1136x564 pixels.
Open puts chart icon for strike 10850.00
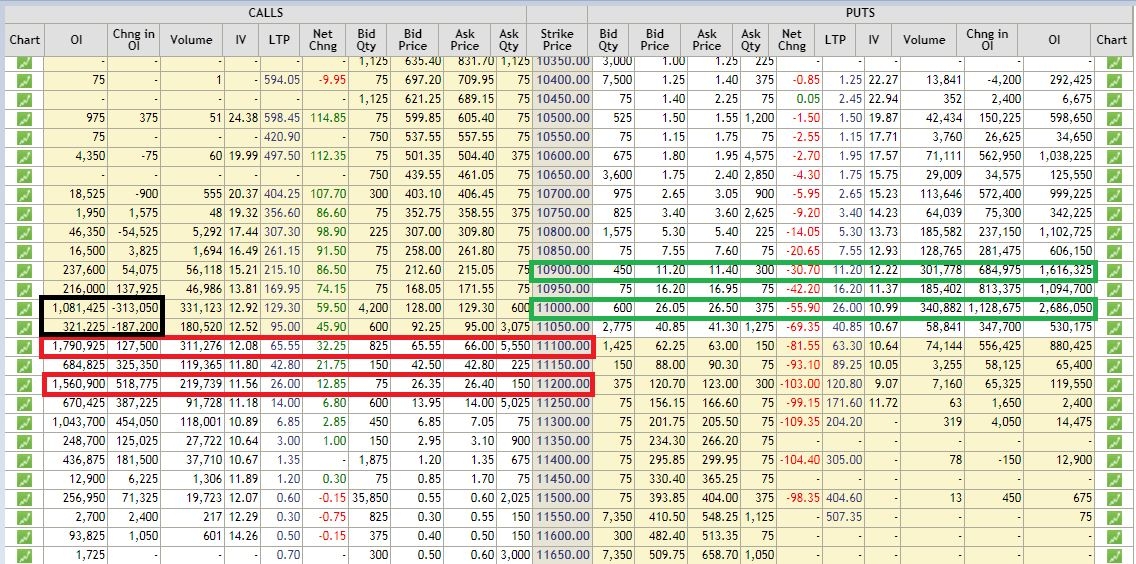[x=1114, y=250]
